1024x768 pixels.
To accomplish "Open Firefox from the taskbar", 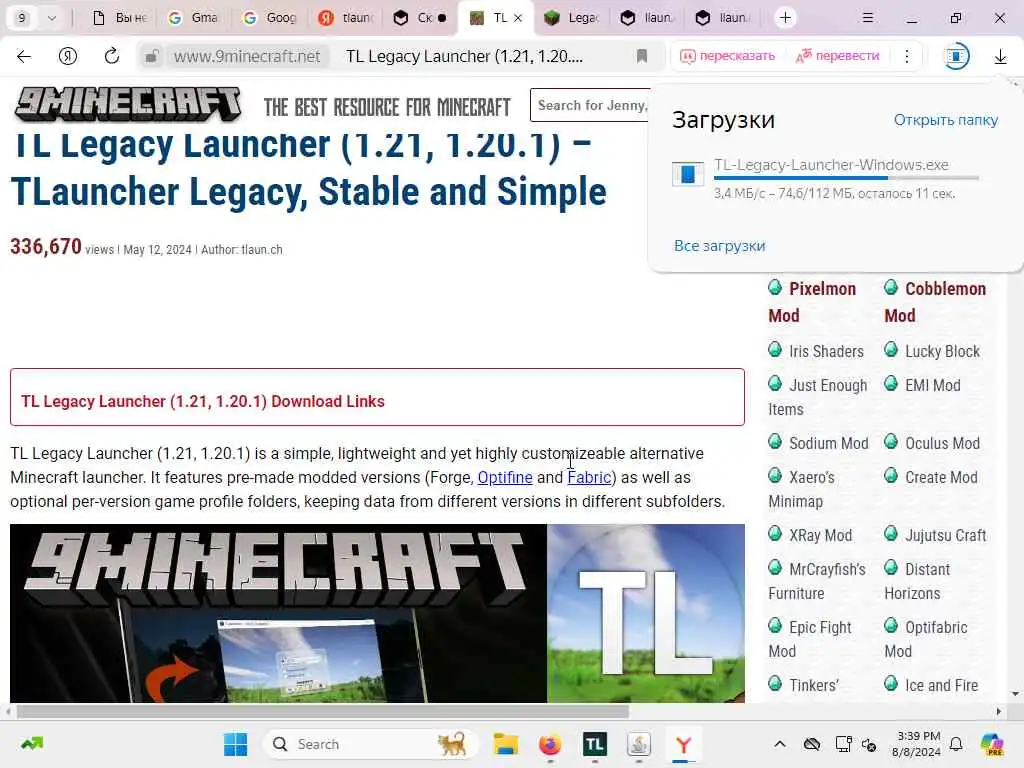I will coord(550,744).
